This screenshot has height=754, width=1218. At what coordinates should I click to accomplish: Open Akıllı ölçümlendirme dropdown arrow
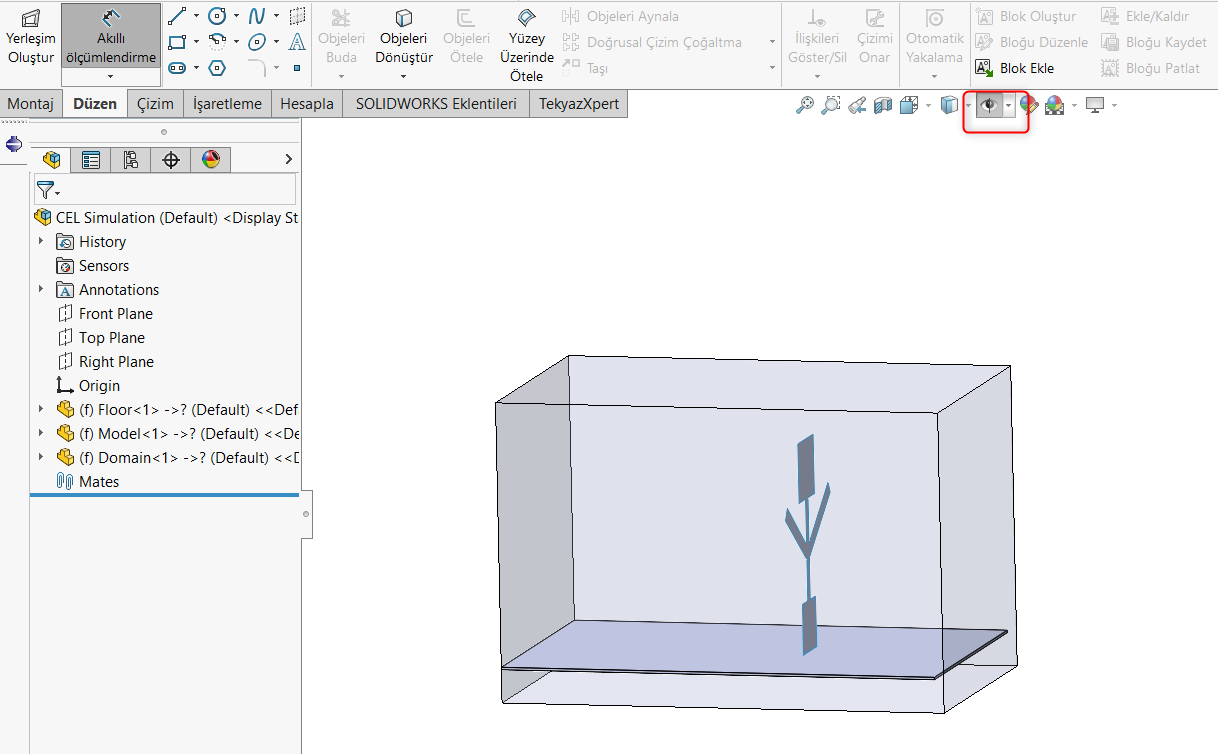(x=110, y=76)
